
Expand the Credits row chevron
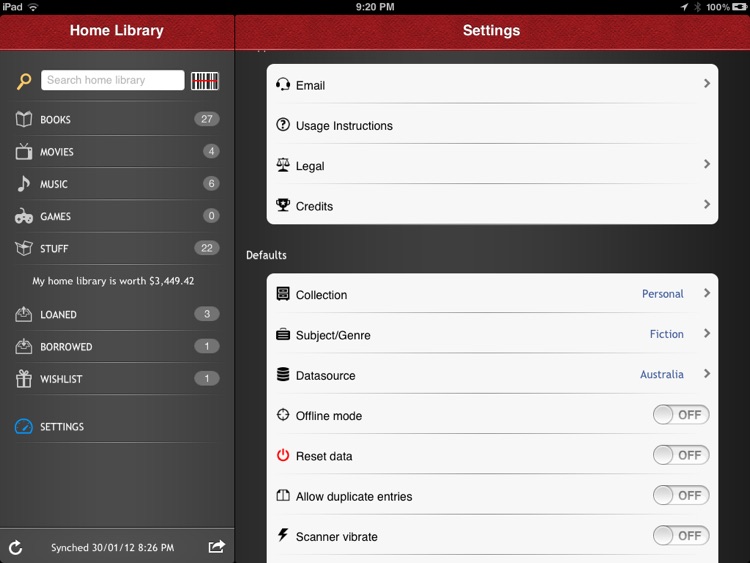click(x=706, y=204)
